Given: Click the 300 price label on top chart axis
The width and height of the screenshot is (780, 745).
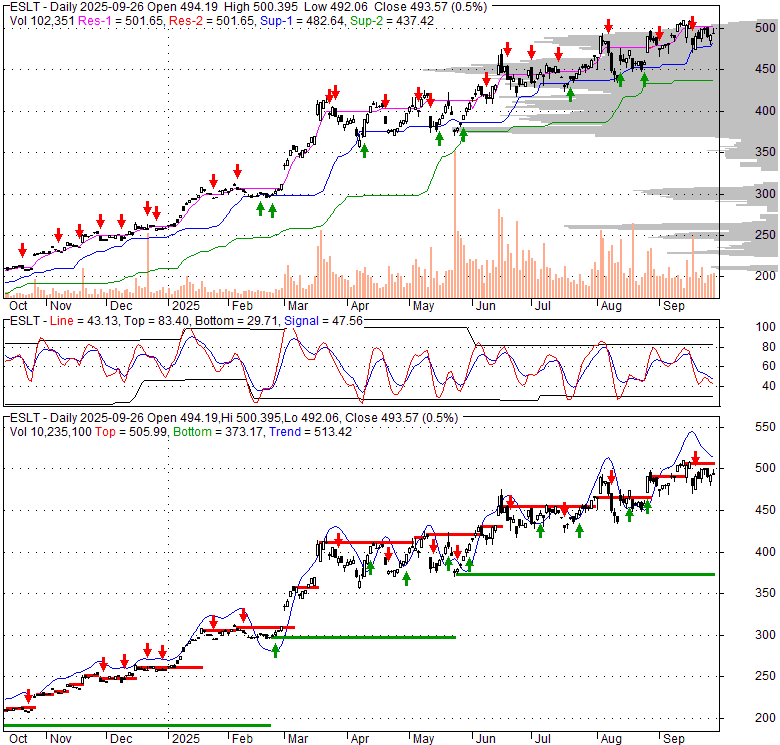Looking at the screenshot, I should click(765, 193).
